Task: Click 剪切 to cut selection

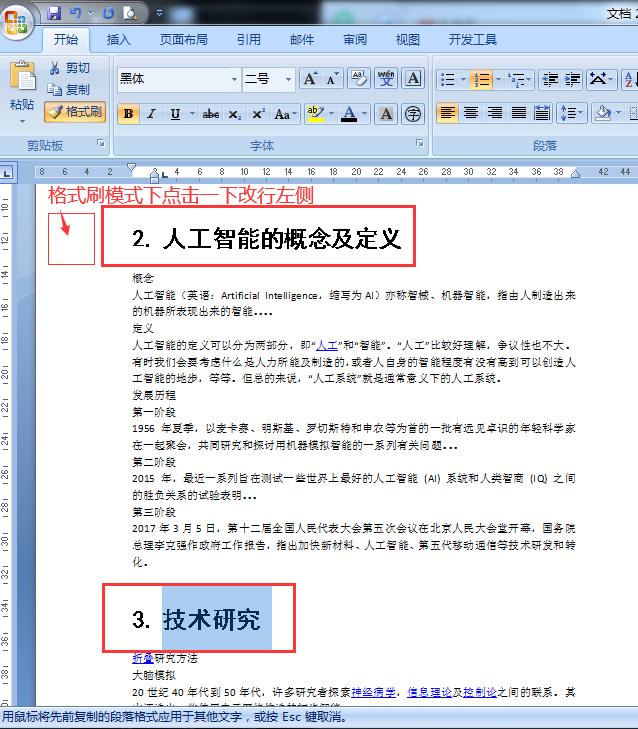Action: (69, 68)
